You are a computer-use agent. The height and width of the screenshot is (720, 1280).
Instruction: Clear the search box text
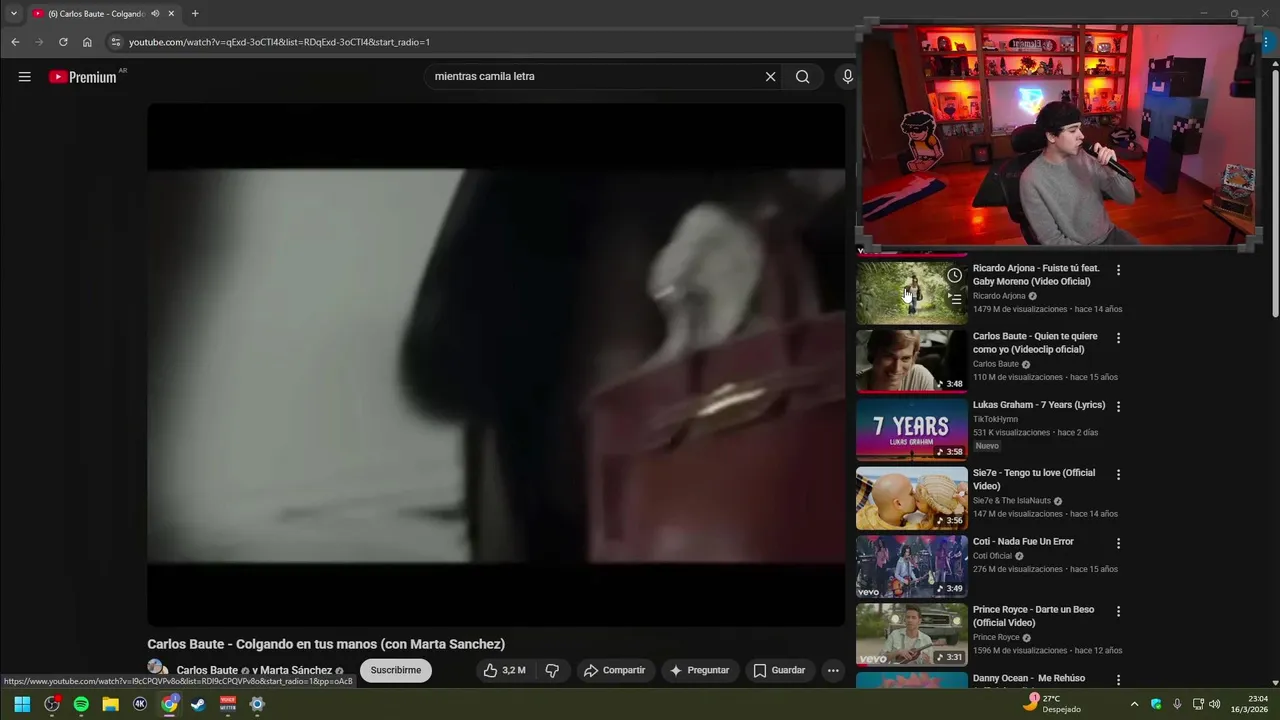point(770,77)
